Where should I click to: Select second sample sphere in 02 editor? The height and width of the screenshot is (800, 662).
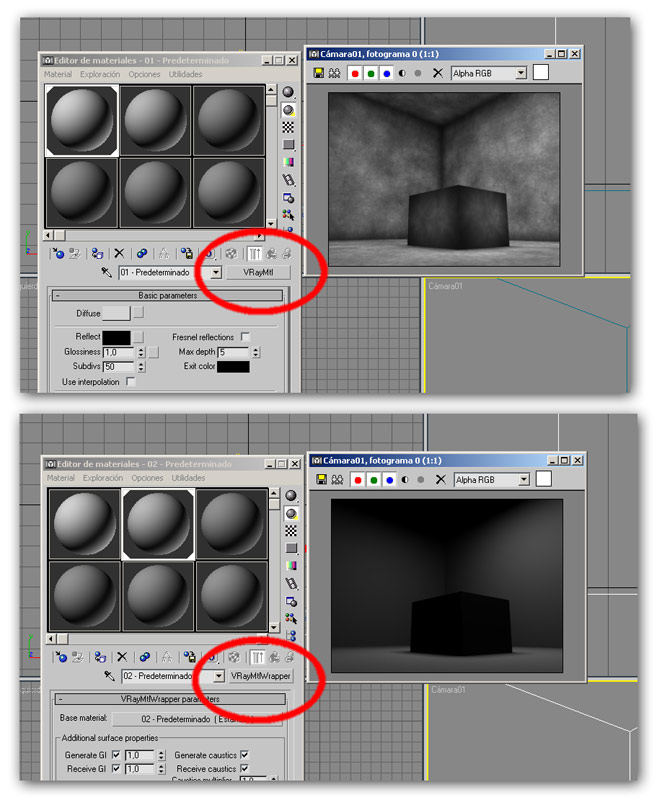coord(158,524)
